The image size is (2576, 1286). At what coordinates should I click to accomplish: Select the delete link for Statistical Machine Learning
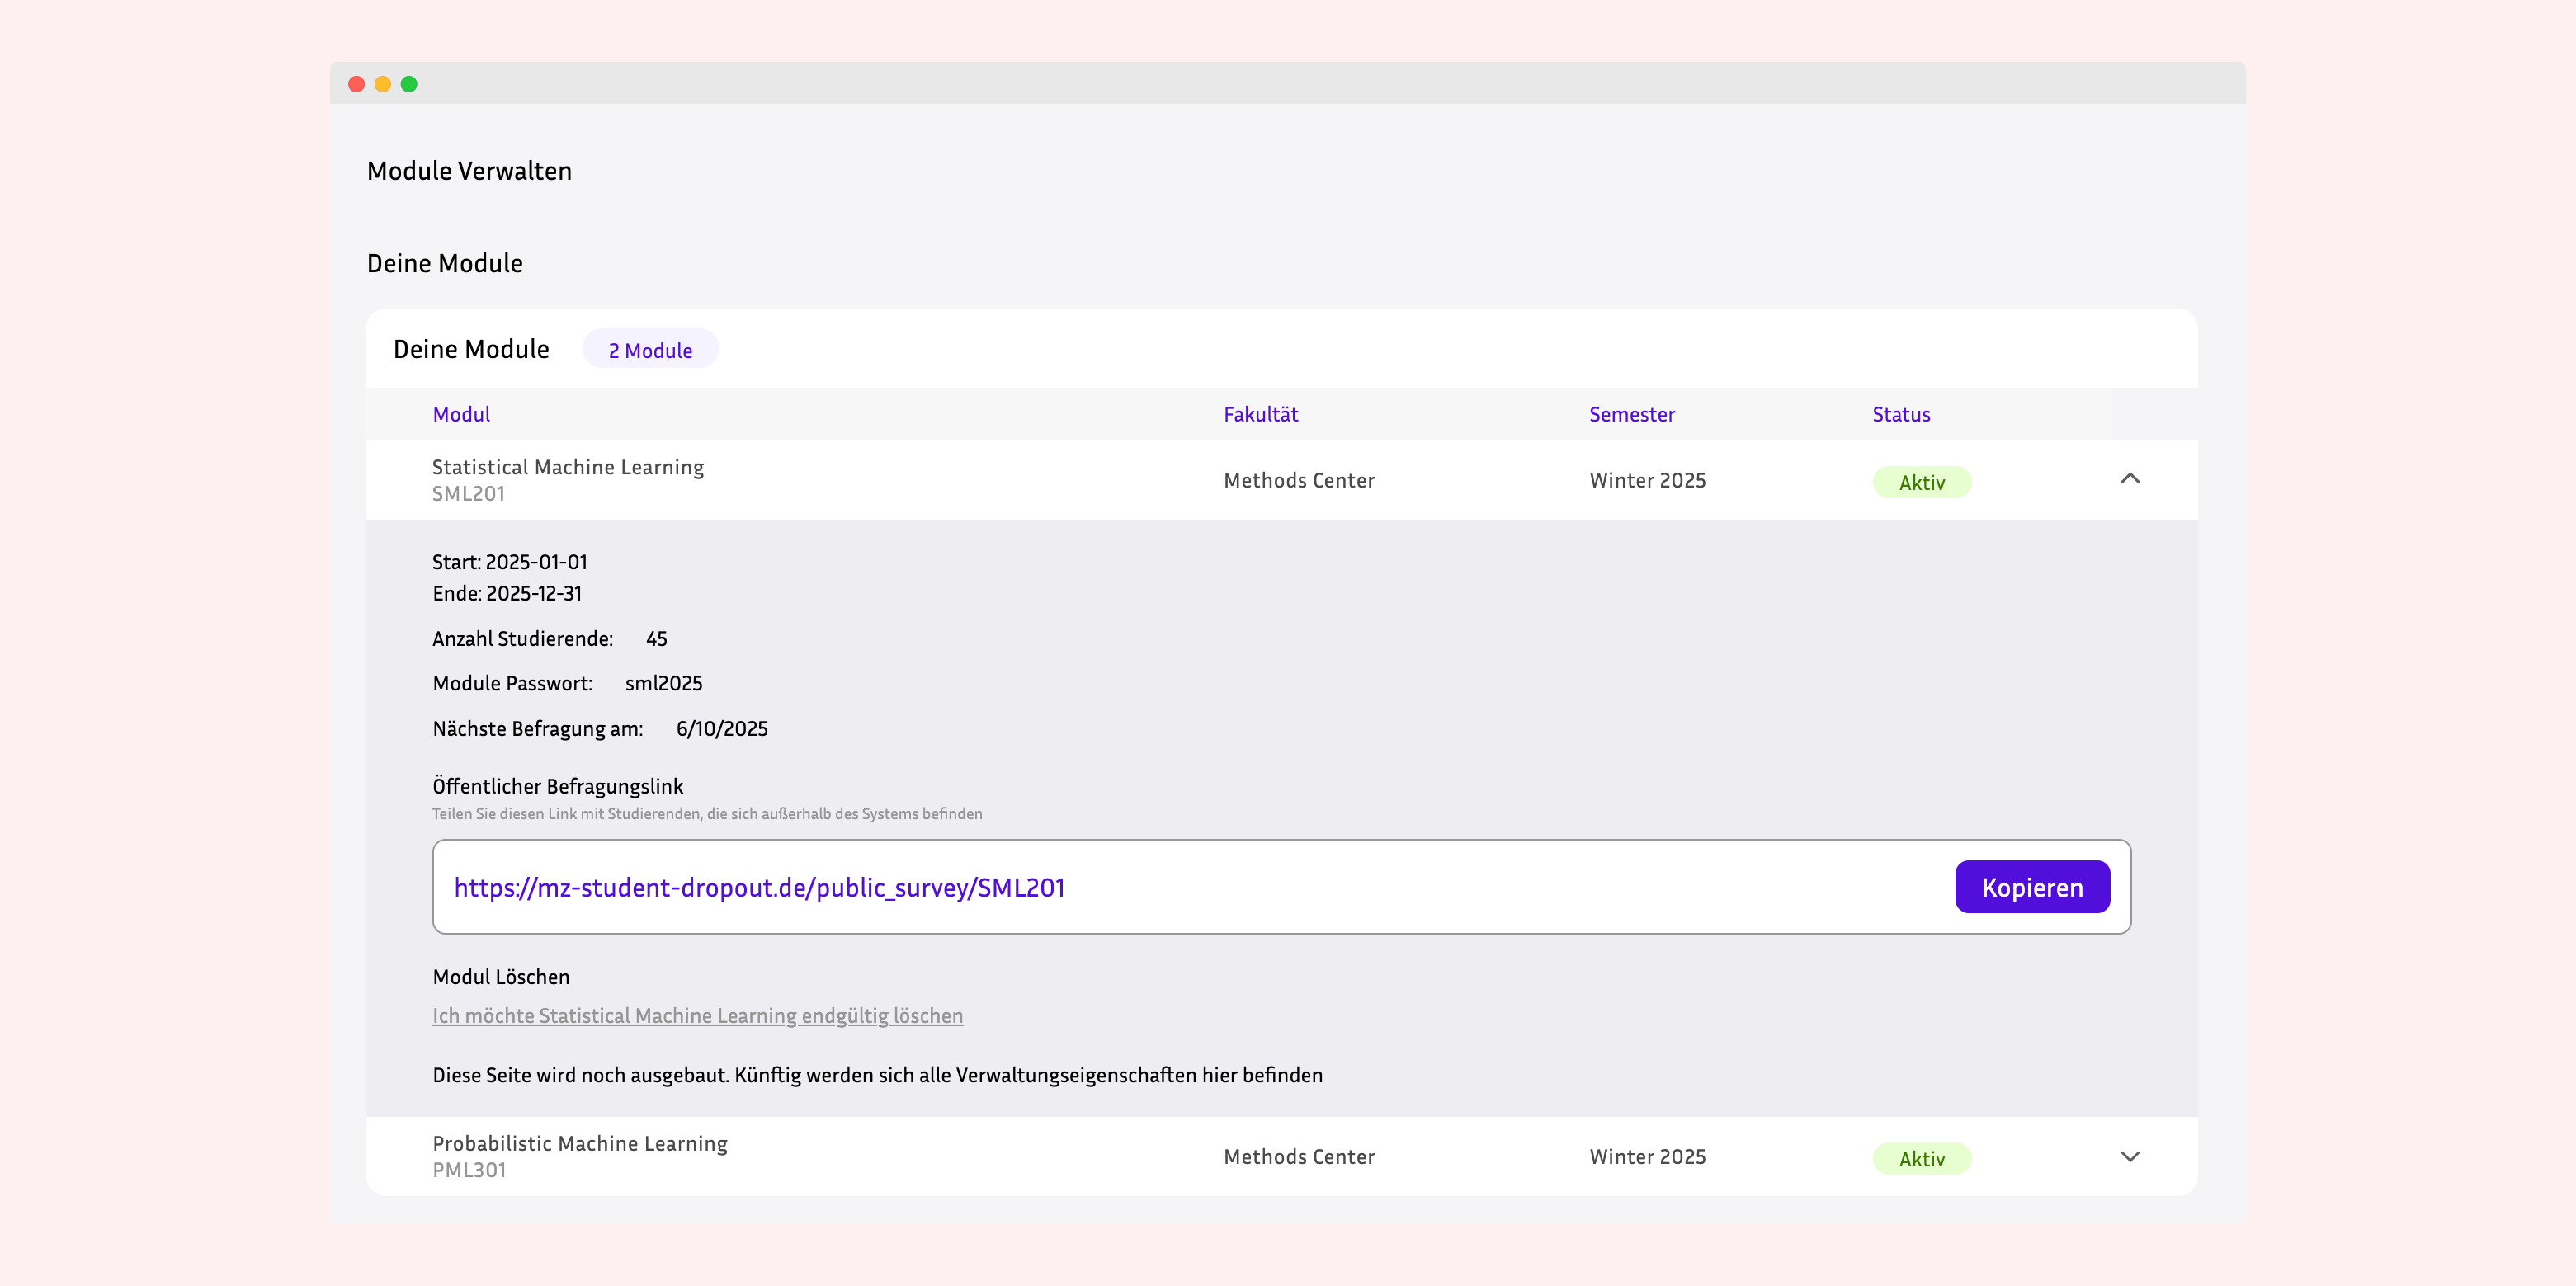click(697, 1015)
